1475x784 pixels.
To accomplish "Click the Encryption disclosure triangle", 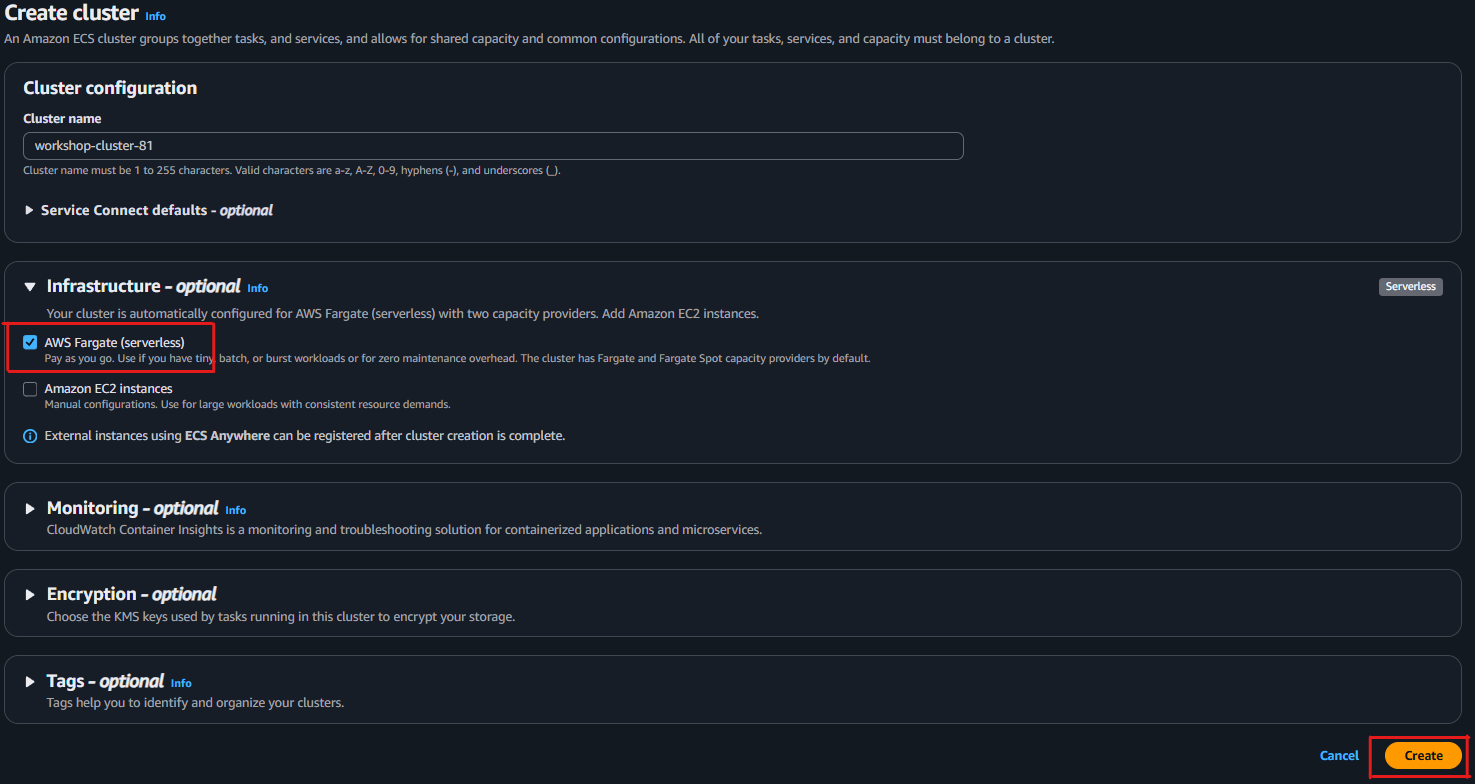I will pos(29,592).
